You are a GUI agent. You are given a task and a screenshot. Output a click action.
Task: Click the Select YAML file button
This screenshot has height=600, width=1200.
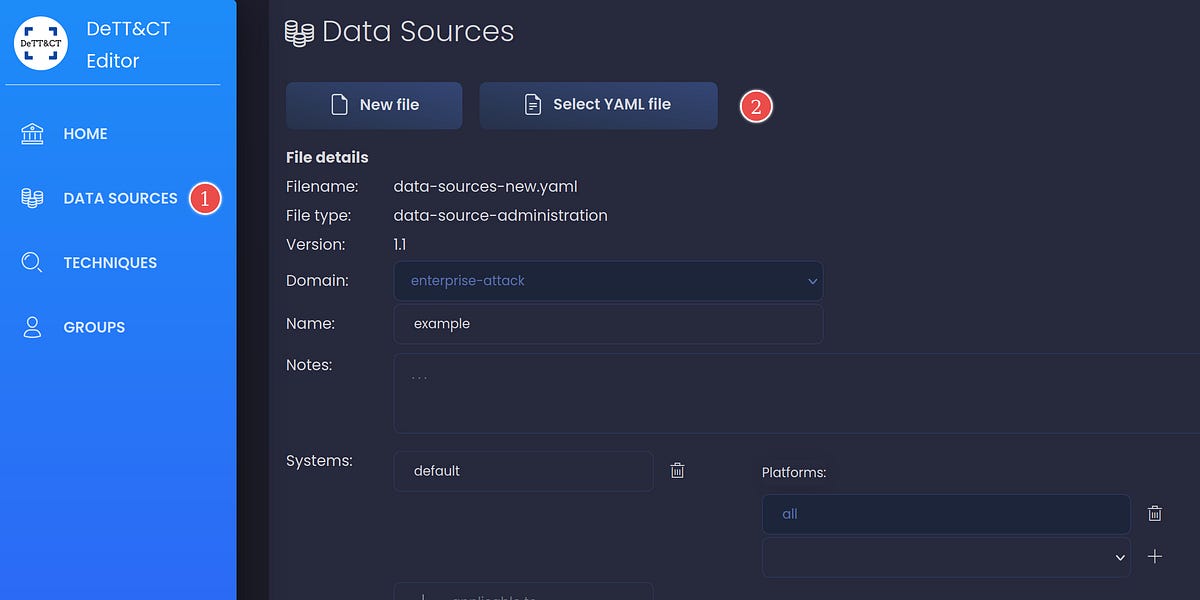[598, 104]
